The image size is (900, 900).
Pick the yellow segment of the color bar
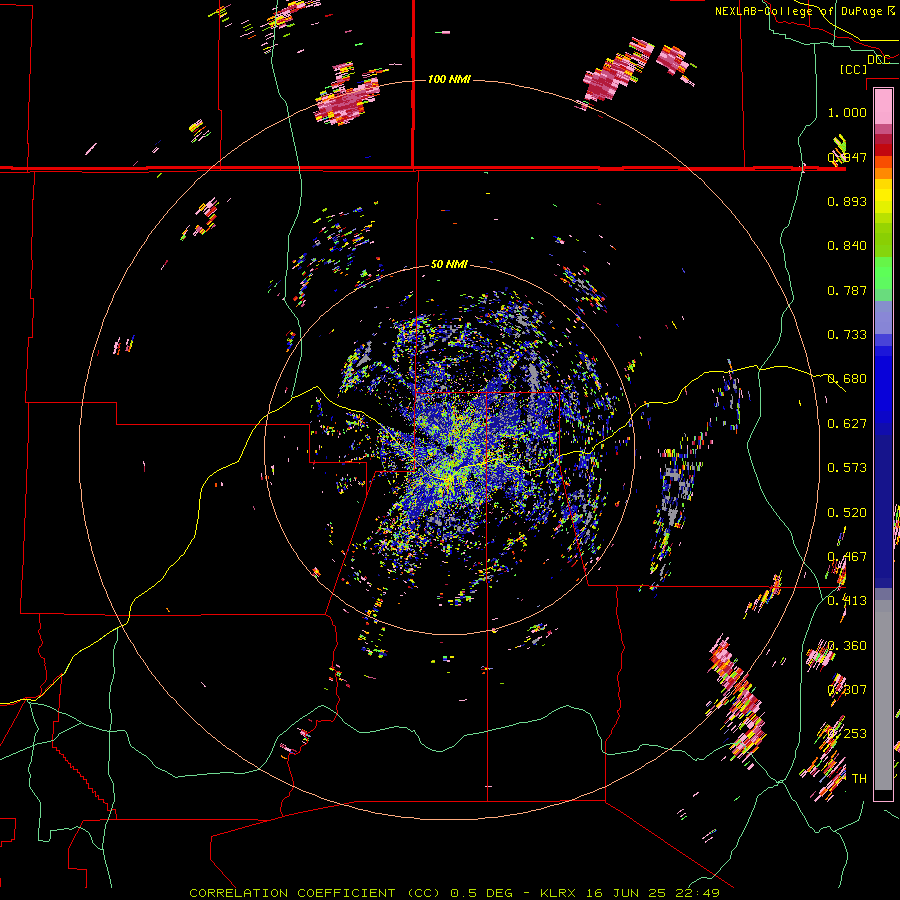click(883, 196)
